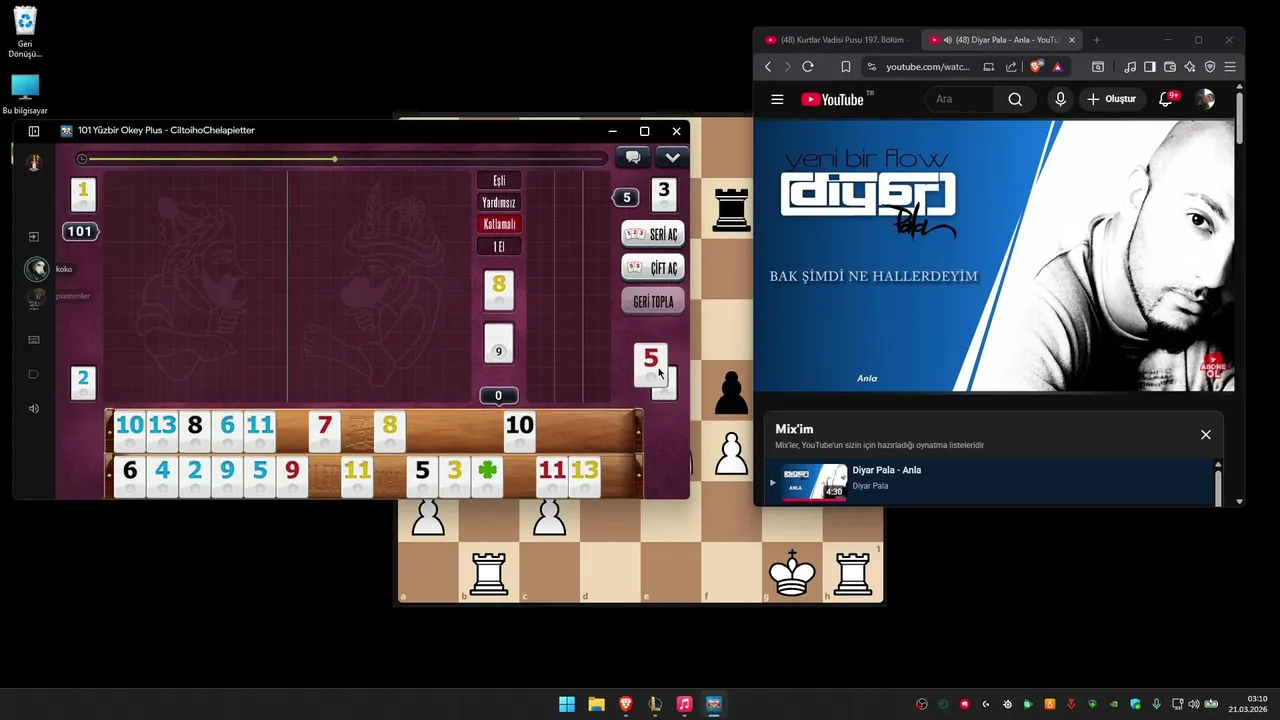The height and width of the screenshot is (720, 1280).
Task: Select the black 10 tile on upper rack
Action: point(519,431)
